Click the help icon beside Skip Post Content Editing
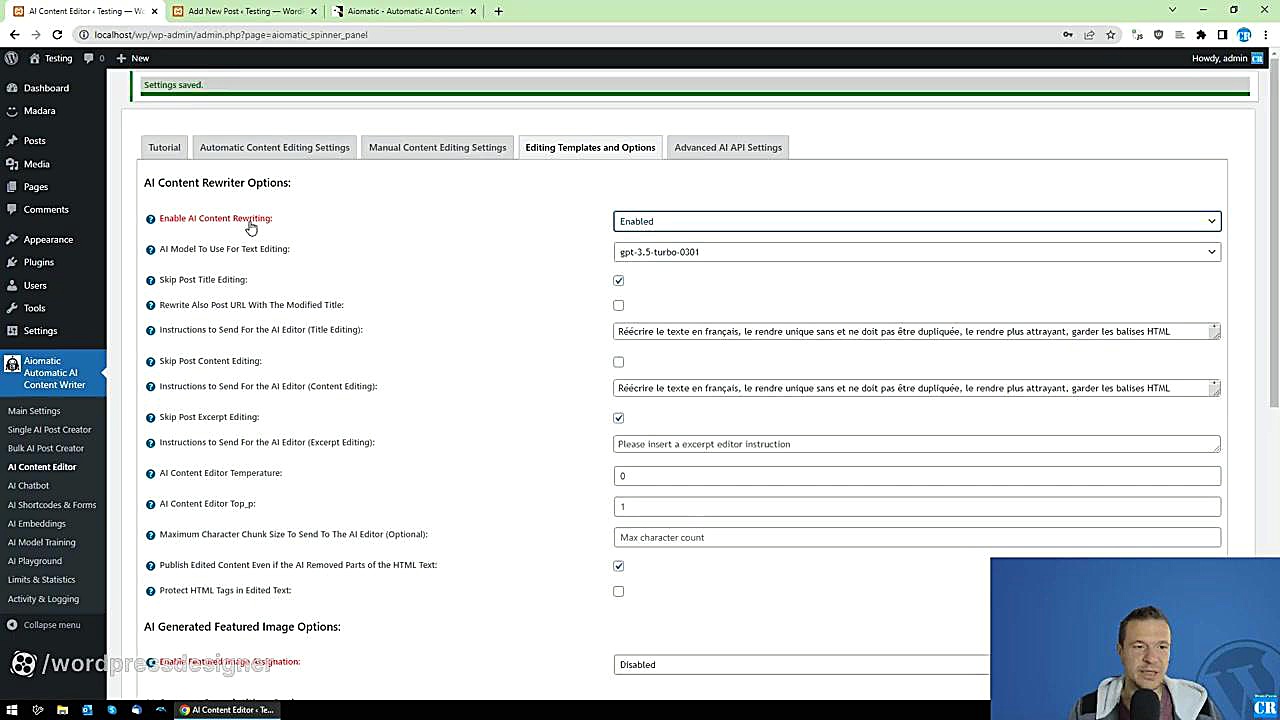1280x720 pixels. pos(151,362)
